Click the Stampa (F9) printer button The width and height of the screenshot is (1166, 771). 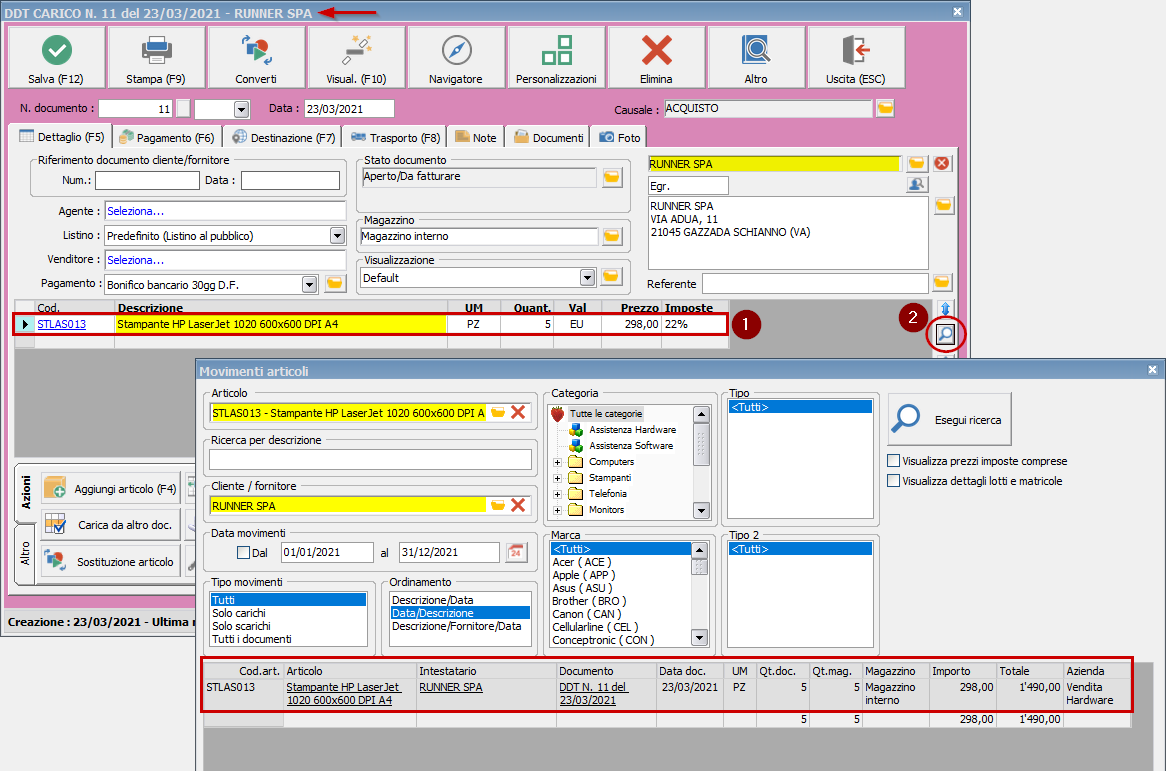coord(155,57)
